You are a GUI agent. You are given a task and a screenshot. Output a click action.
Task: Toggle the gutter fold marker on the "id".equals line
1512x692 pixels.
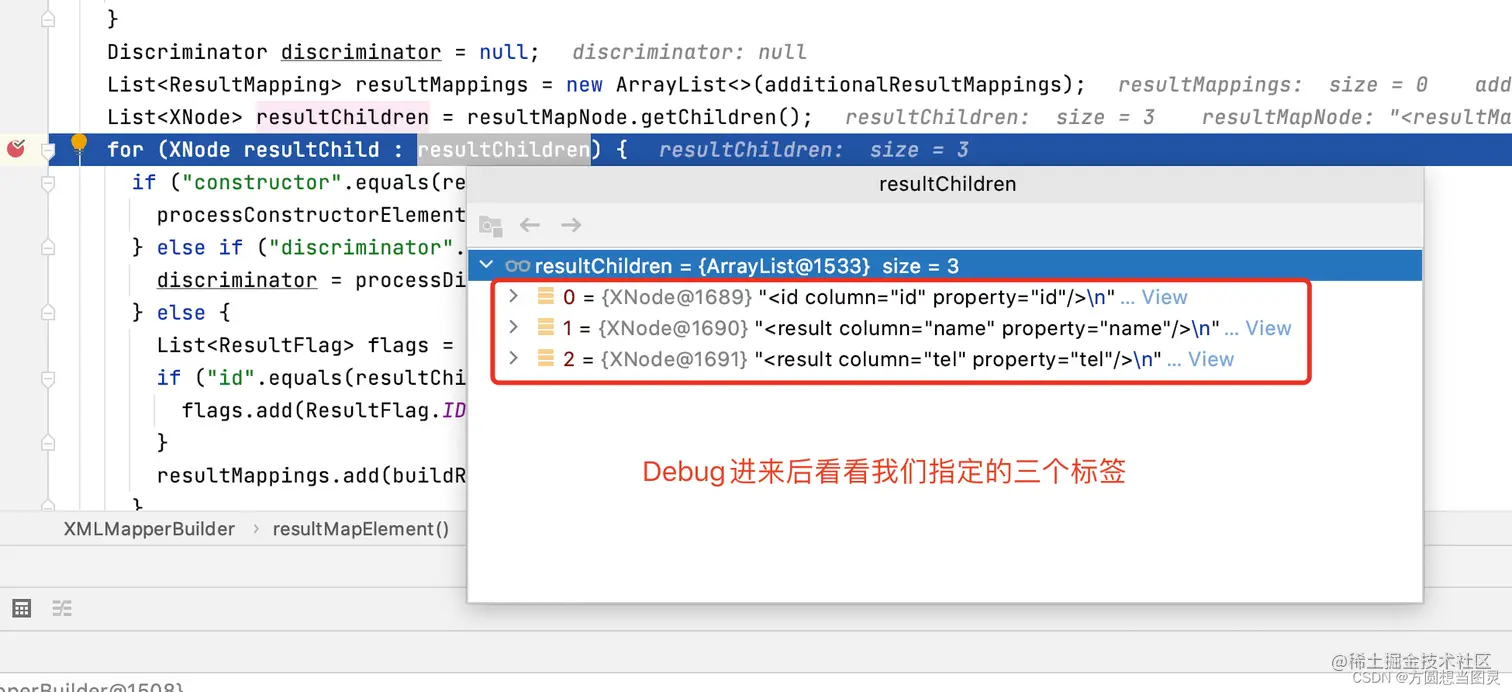tap(47, 378)
